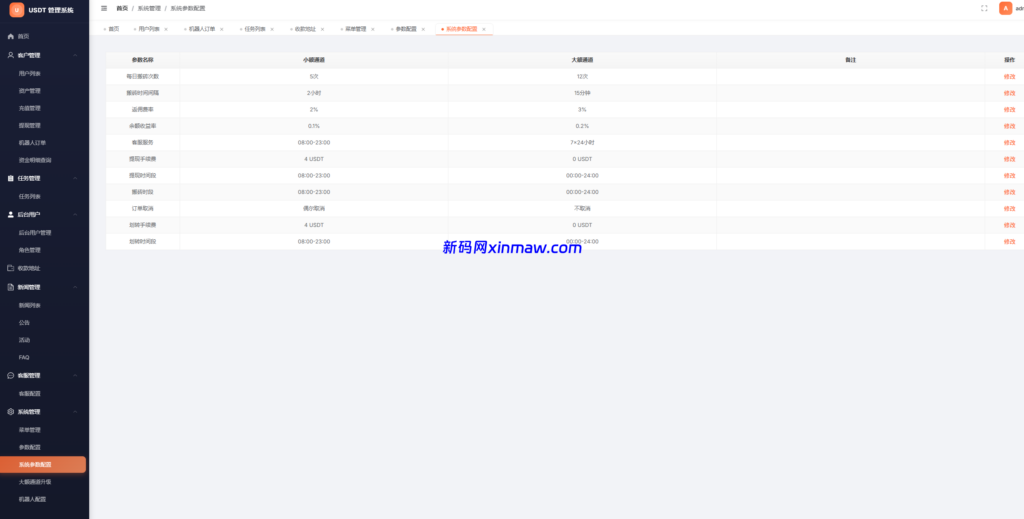This screenshot has height=519, width=1024.
Task: Switch to the 参数配置 tab
Action: click(406, 29)
